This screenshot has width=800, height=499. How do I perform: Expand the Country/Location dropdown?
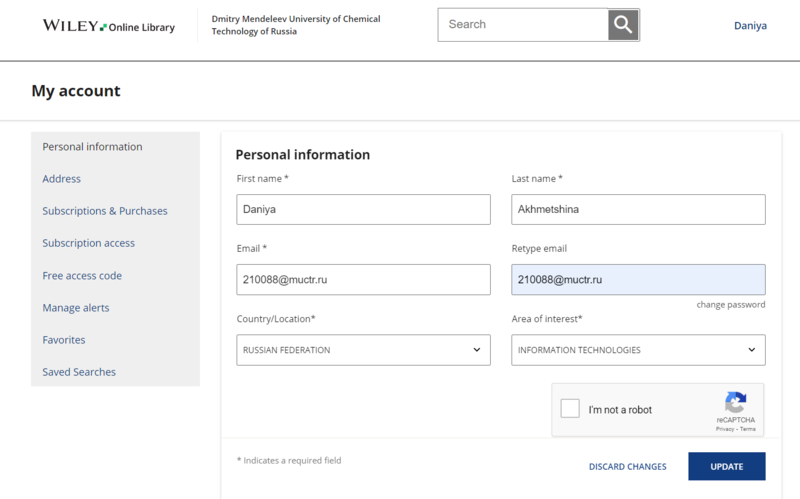coord(363,350)
